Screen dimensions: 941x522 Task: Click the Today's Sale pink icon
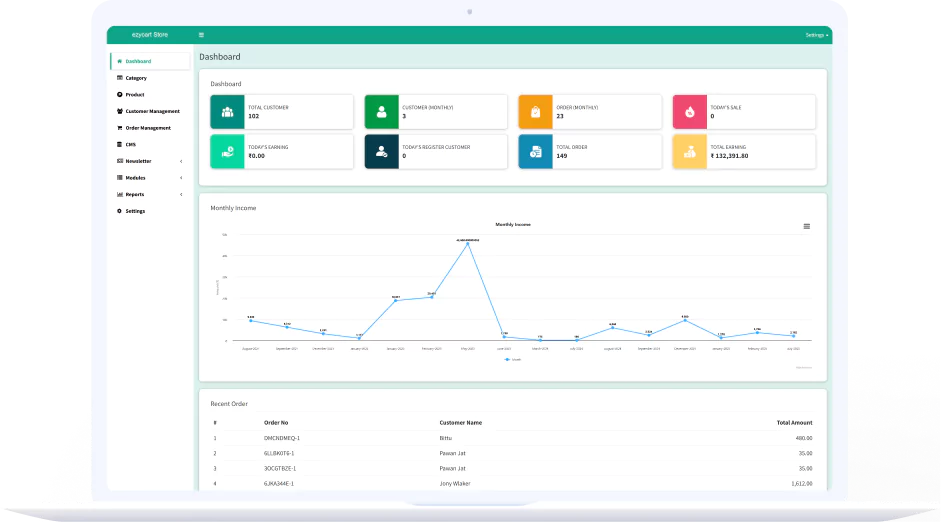(x=690, y=112)
